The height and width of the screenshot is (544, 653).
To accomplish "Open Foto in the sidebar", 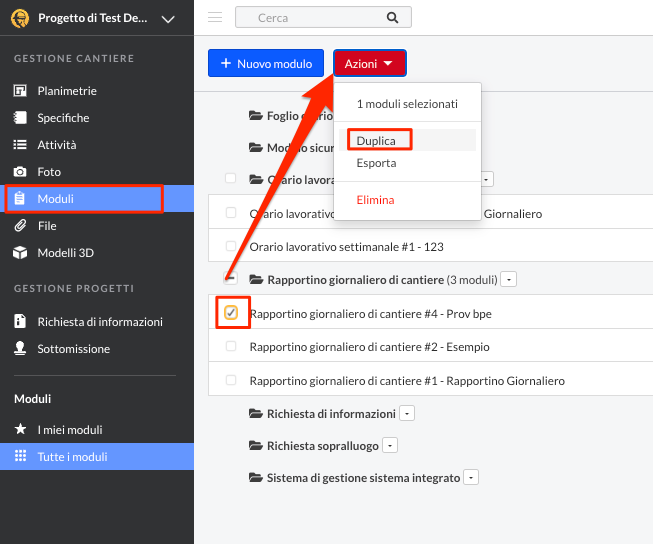I will [x=49, y=172].
